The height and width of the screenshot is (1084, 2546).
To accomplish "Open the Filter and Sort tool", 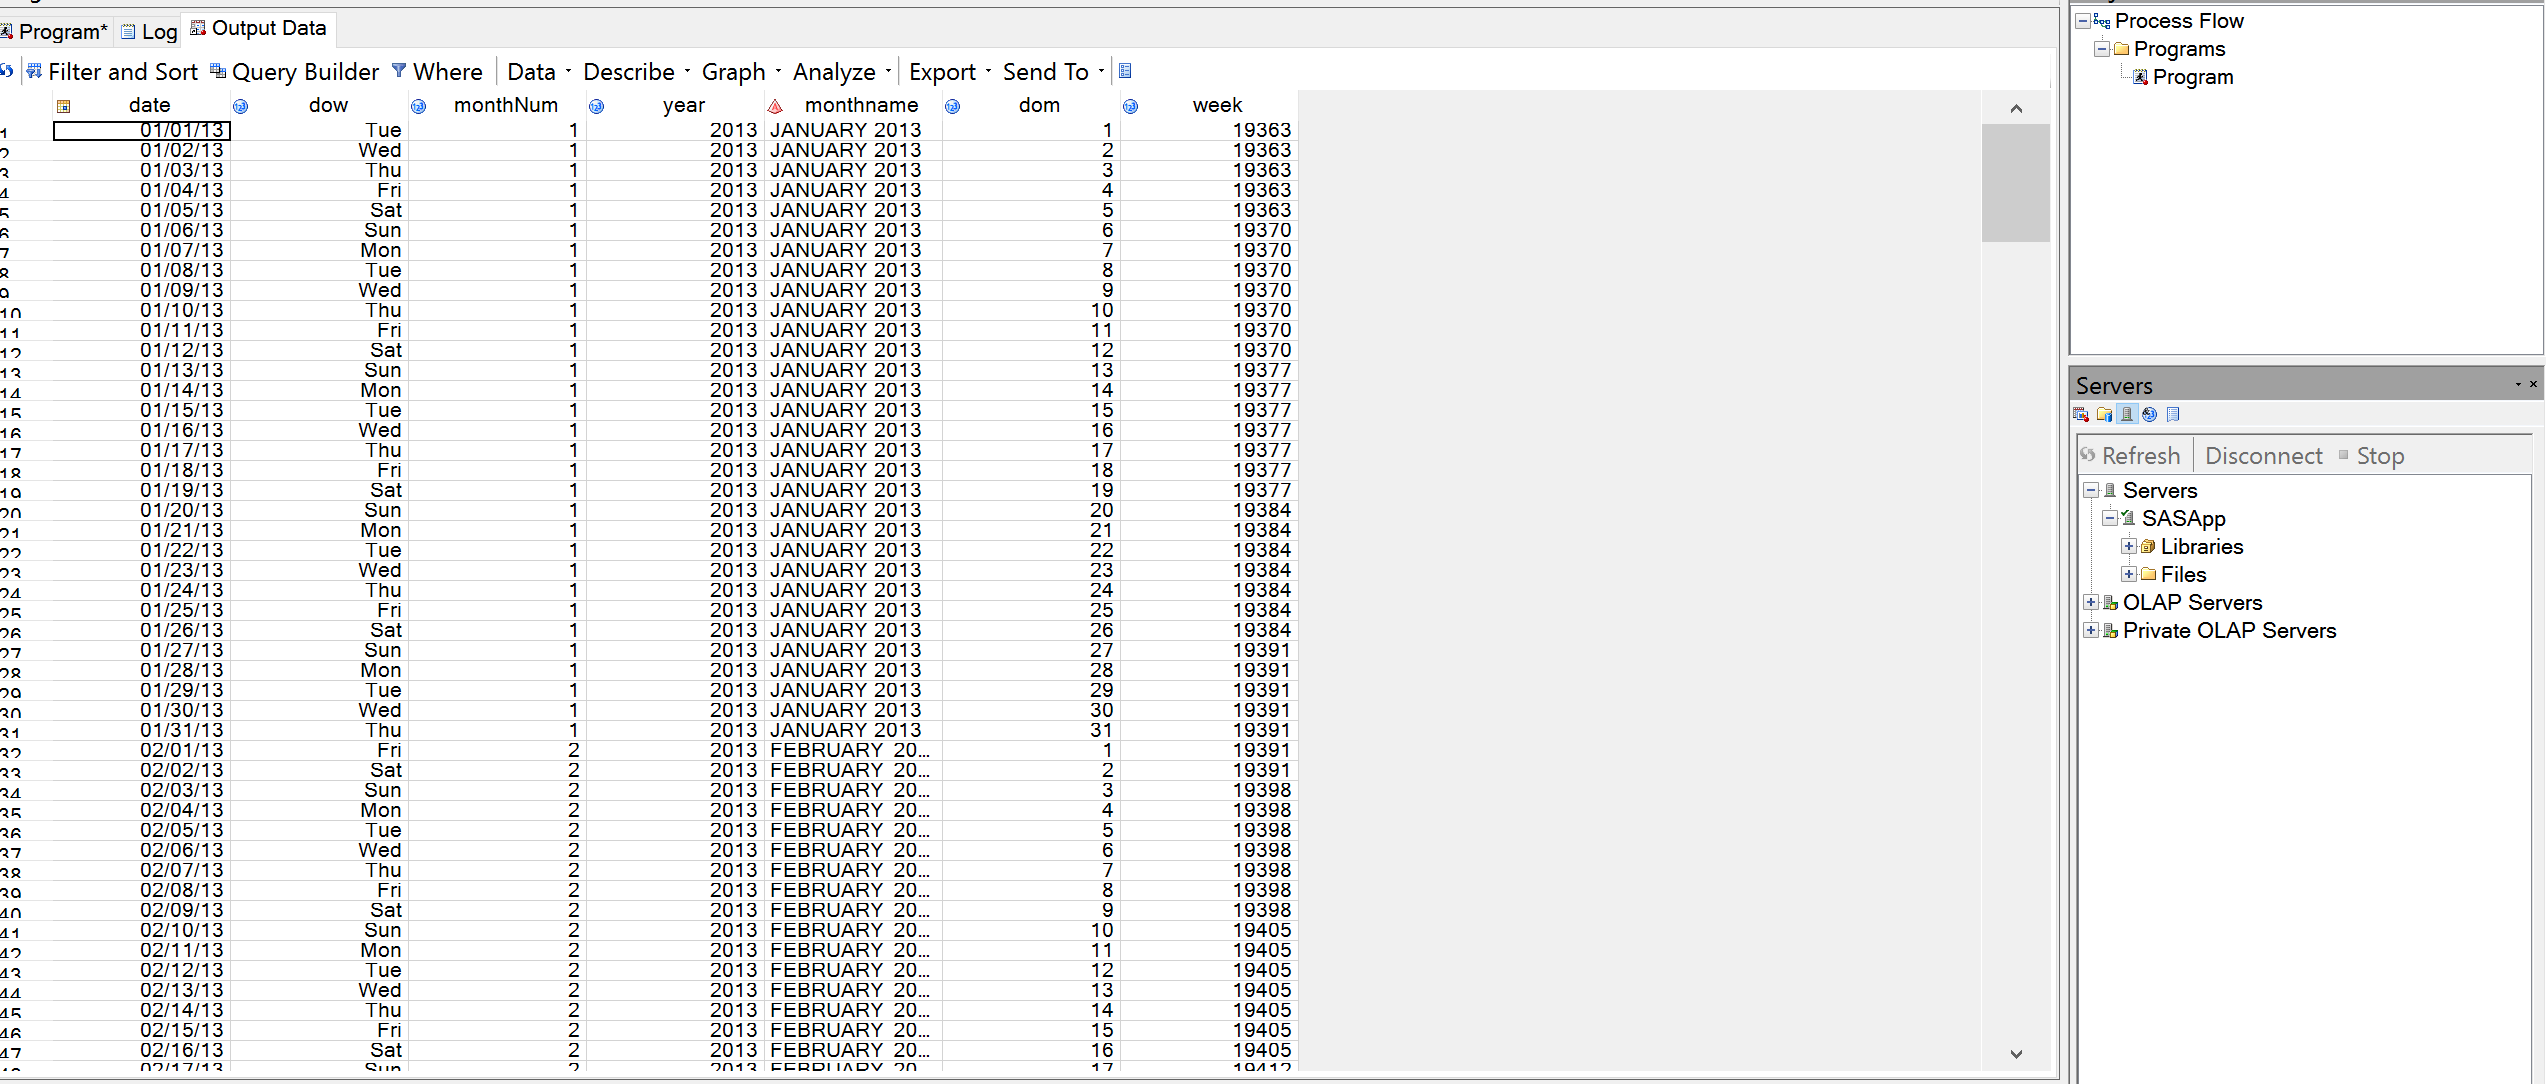I will coord(112,72).
